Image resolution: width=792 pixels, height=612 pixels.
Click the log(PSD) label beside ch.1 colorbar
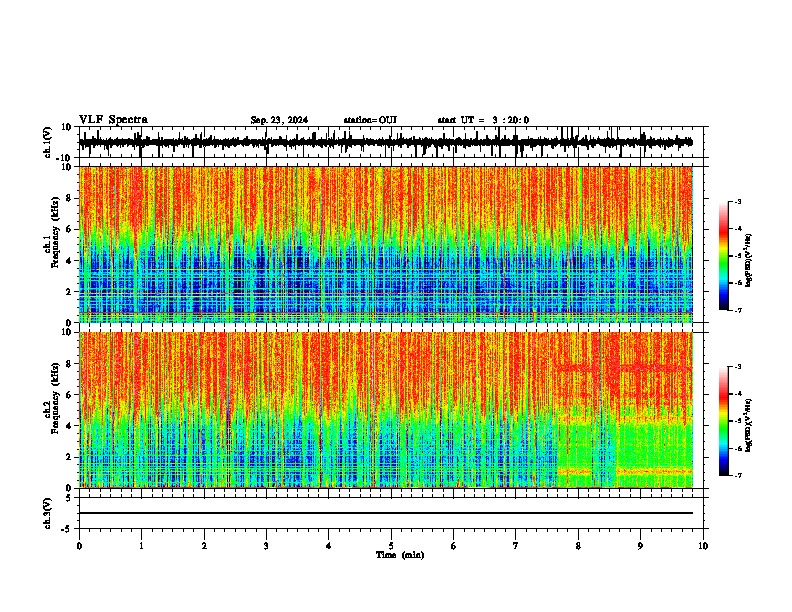coord(749,260)
